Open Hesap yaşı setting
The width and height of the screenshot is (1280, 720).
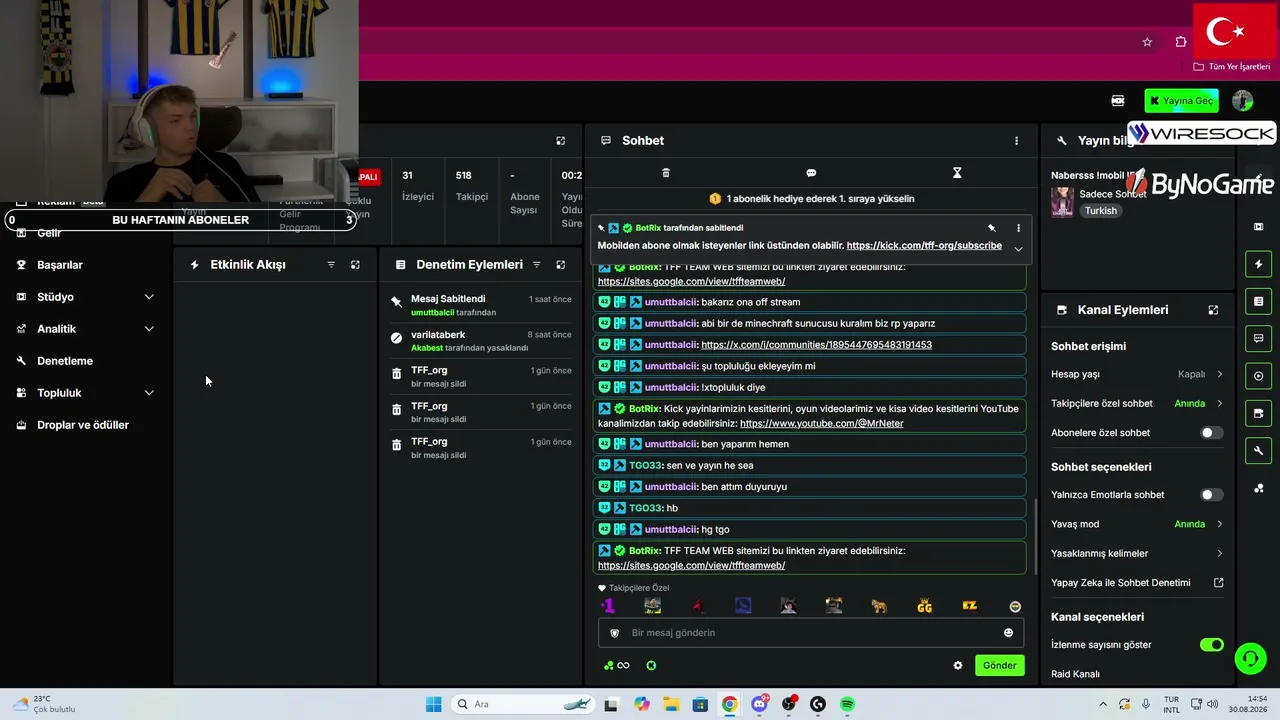click(x=1137, y=374)
